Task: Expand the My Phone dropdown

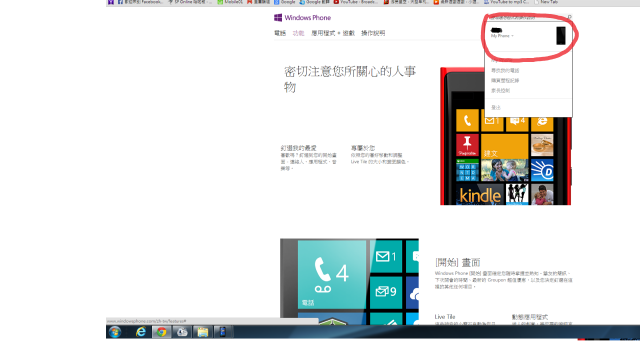Action: click(502, 36)
